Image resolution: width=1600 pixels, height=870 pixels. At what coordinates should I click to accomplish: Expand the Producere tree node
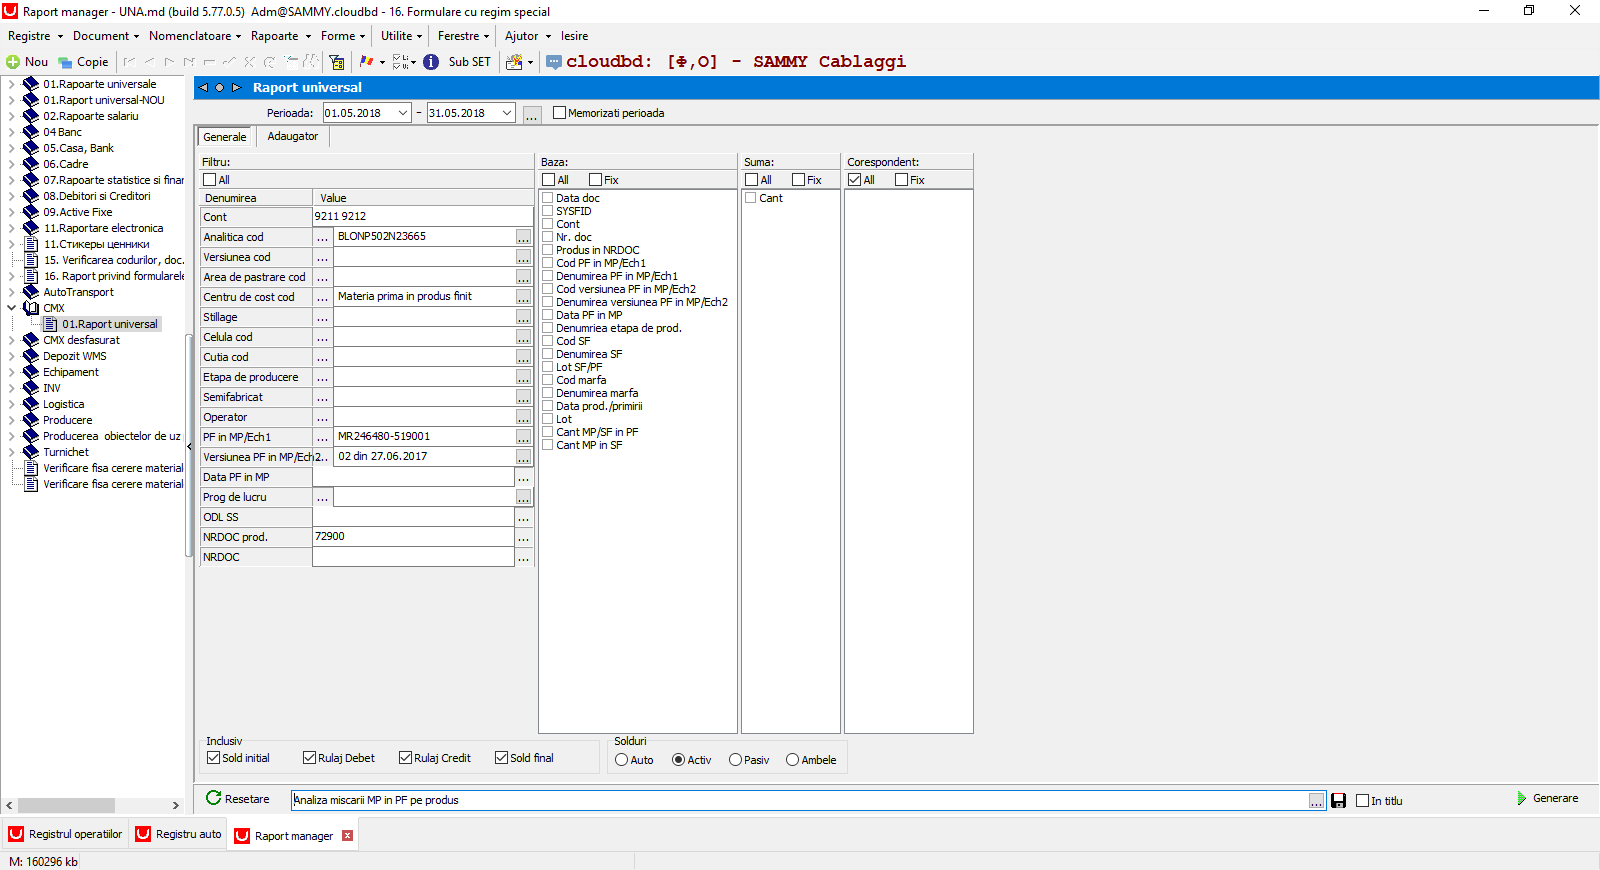(11, 420)
